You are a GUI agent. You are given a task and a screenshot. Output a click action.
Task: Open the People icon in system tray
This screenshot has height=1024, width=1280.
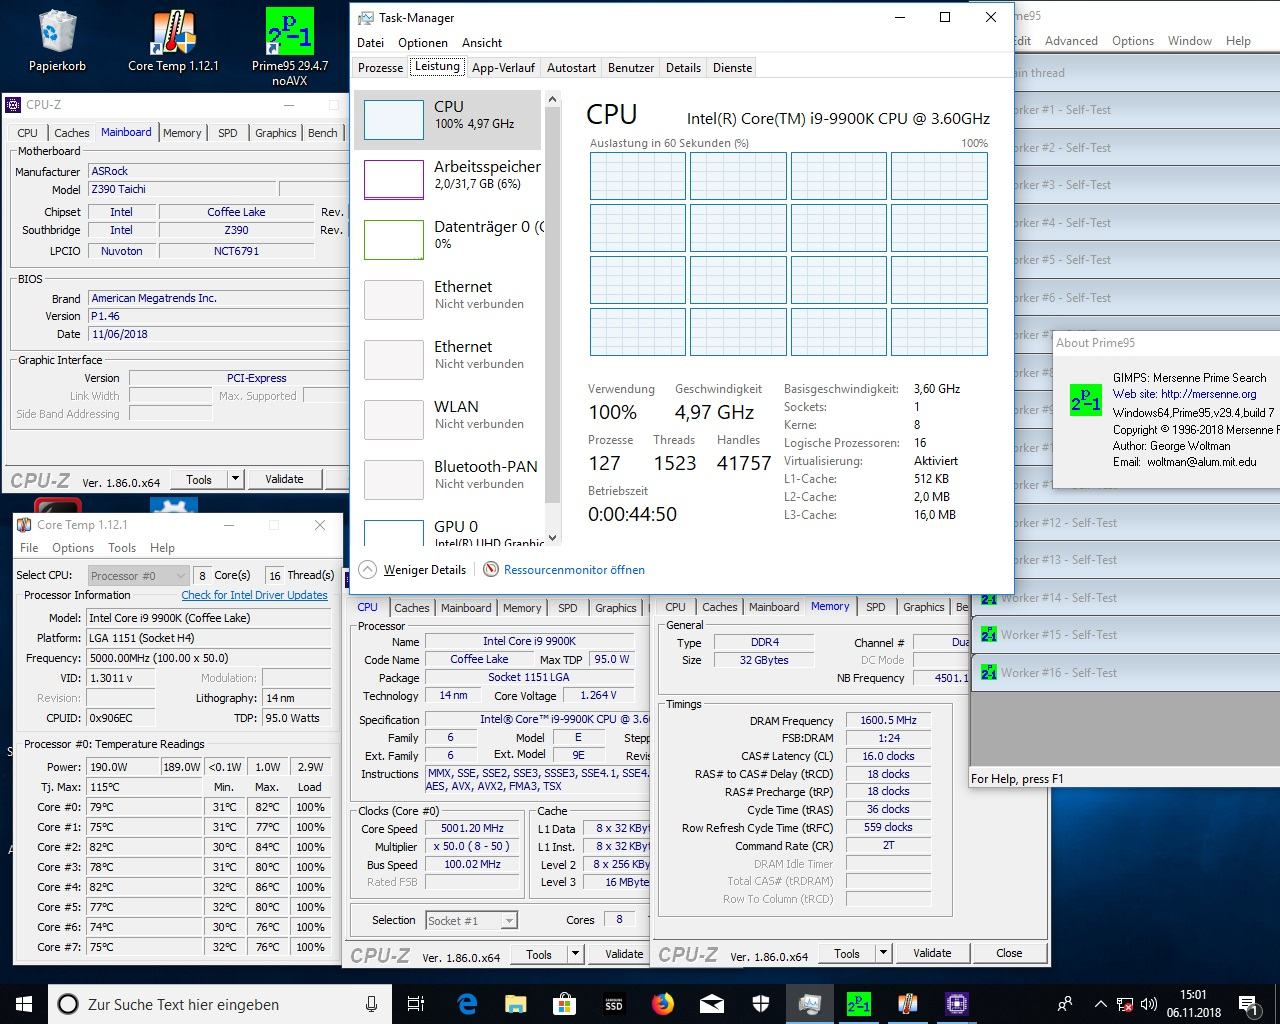(1065, 1004)
